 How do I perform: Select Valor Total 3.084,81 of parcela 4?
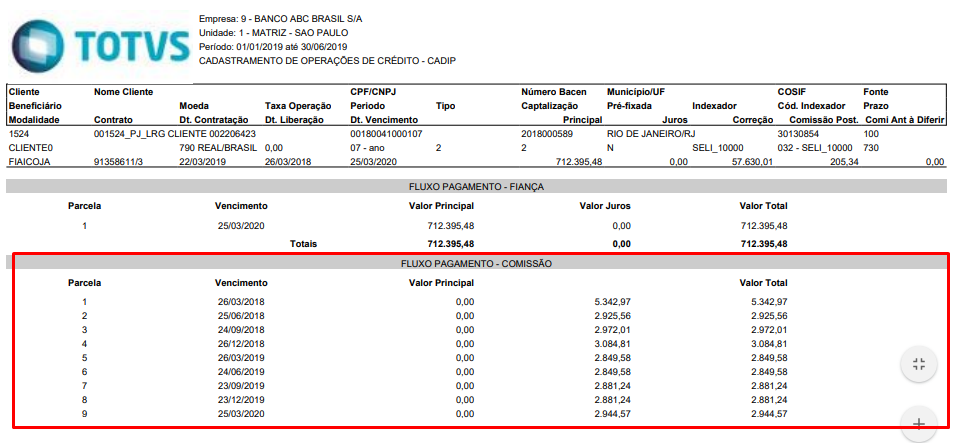[x=769, y=344]
